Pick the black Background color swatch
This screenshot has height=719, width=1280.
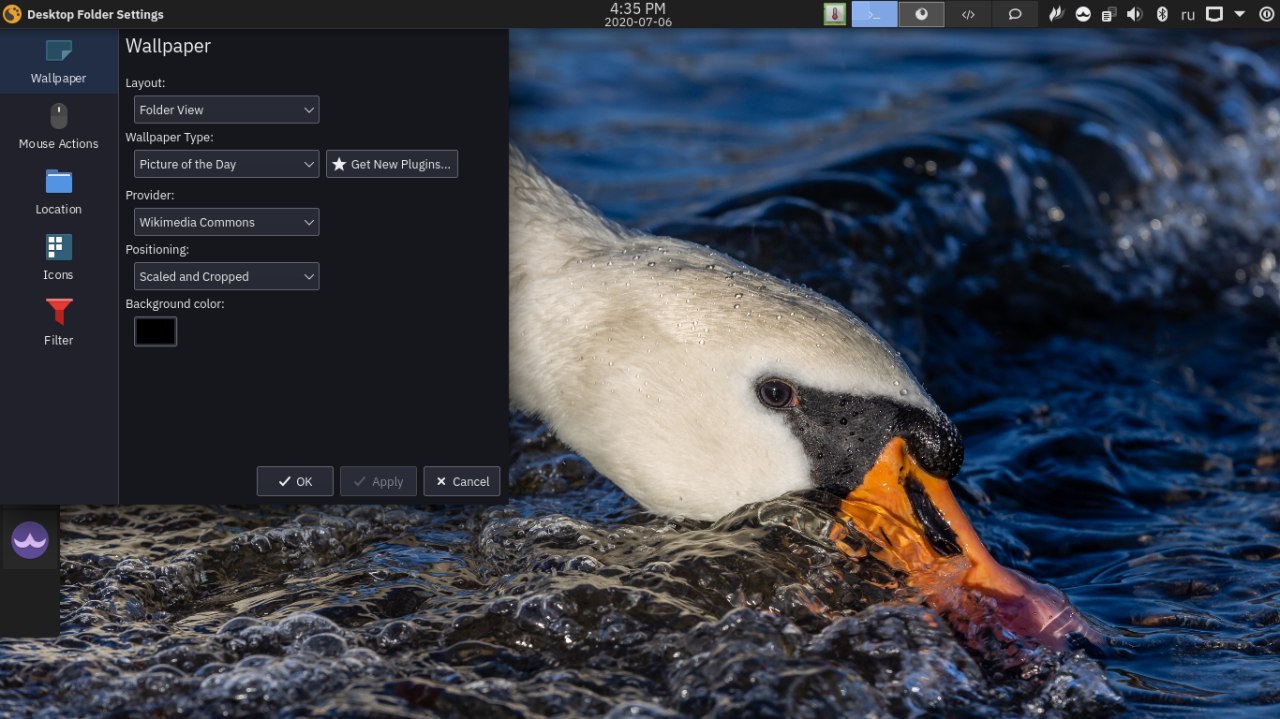[156, 332]
